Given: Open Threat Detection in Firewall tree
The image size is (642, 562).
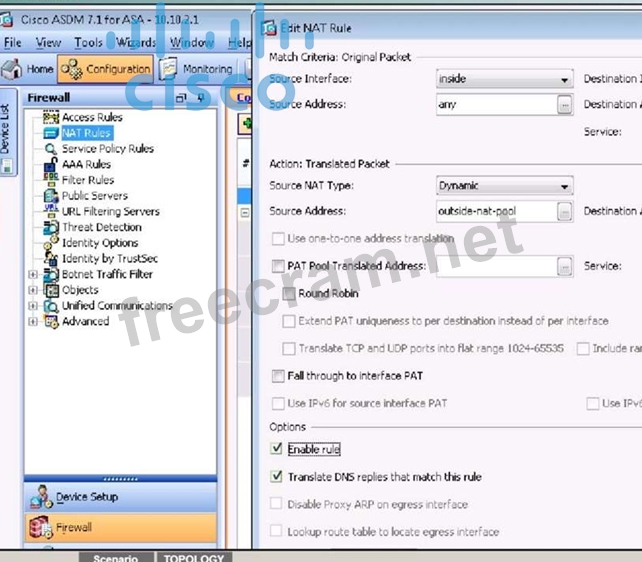Looking at the screenshot, I should (100, 227).
